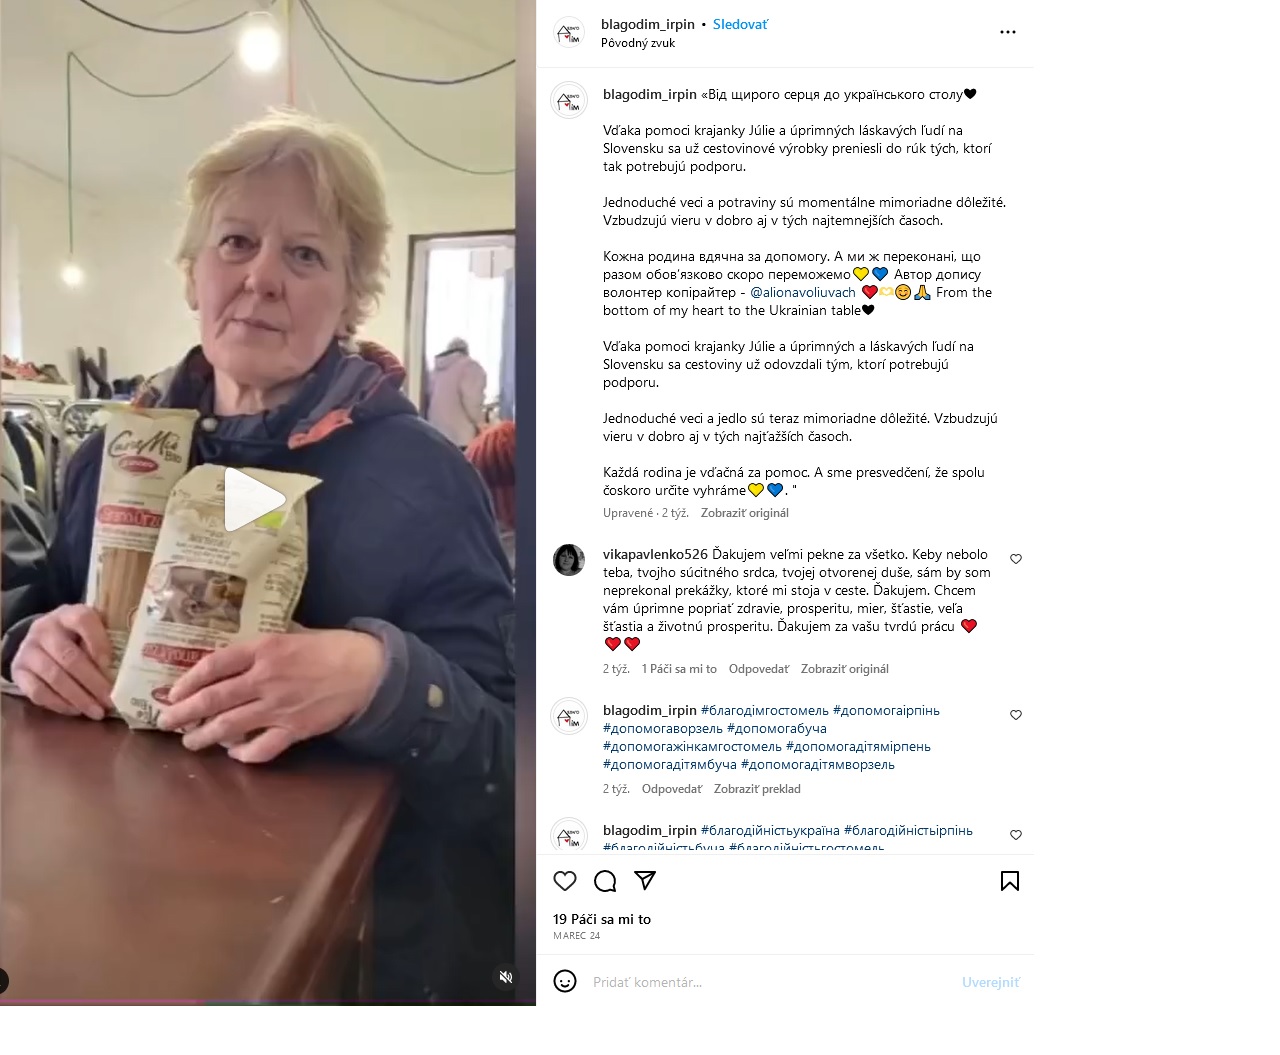Click Zobraziť preklad under hashtag comment
This screenshot has width=1280, height=1055.
757,789
